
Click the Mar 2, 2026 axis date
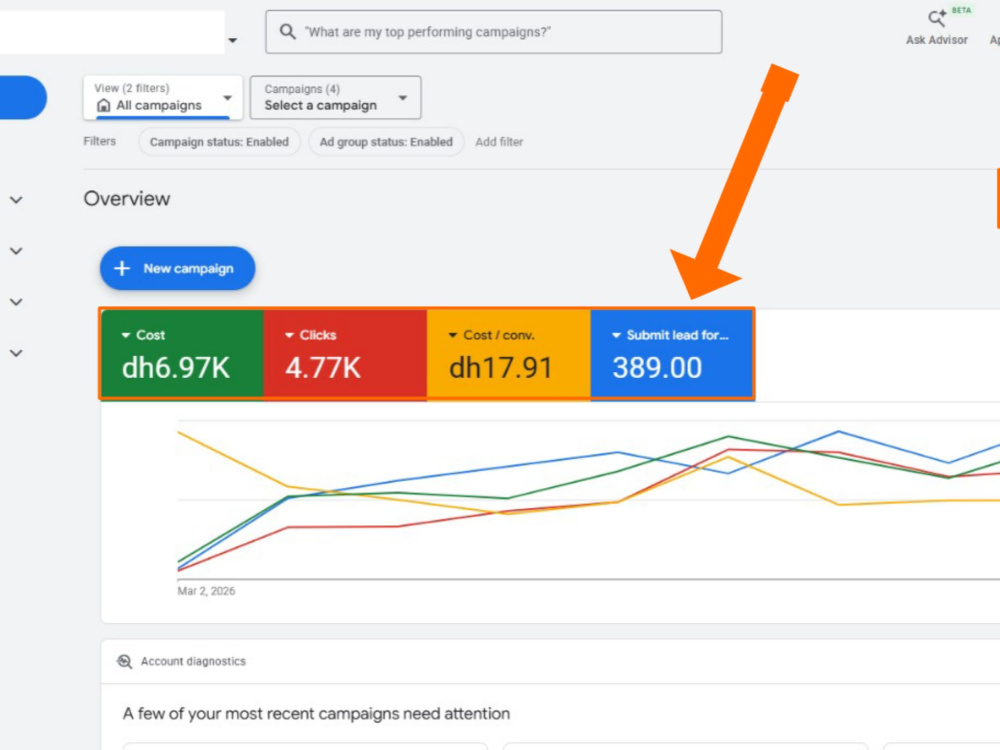click(206, 591)
